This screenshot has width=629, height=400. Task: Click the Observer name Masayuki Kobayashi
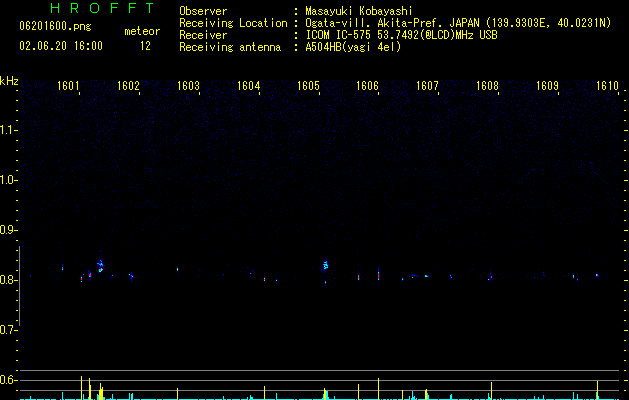click(359, 11)
